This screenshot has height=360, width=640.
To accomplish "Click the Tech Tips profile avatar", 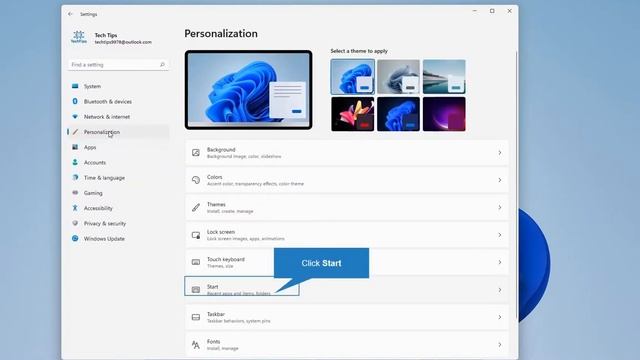I will [79, 37].
